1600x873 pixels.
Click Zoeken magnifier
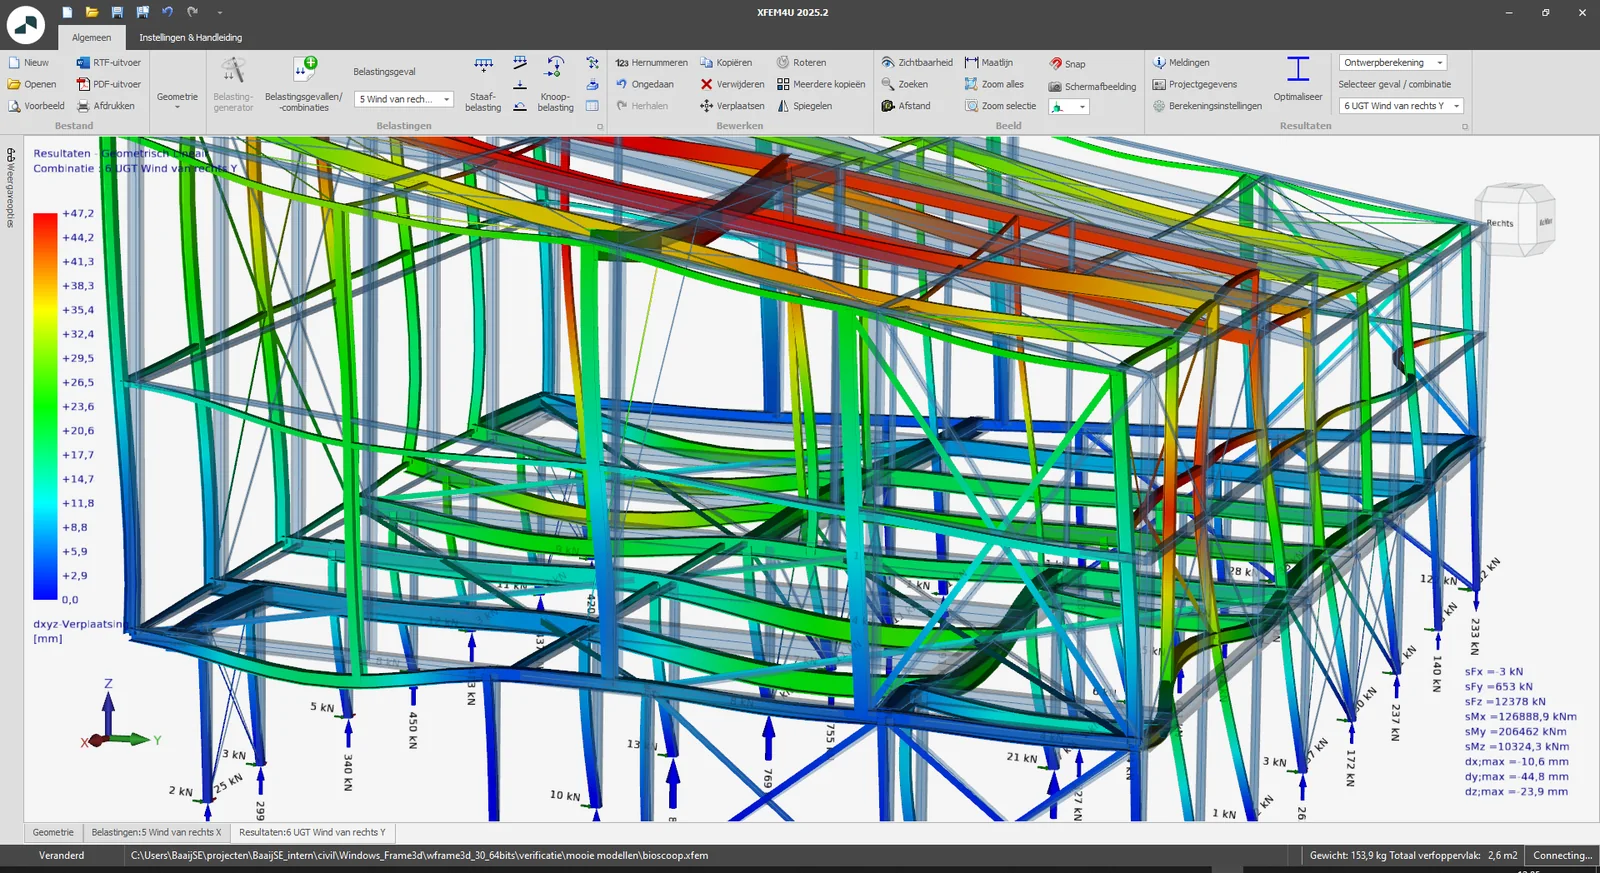(x=905, y=84)
